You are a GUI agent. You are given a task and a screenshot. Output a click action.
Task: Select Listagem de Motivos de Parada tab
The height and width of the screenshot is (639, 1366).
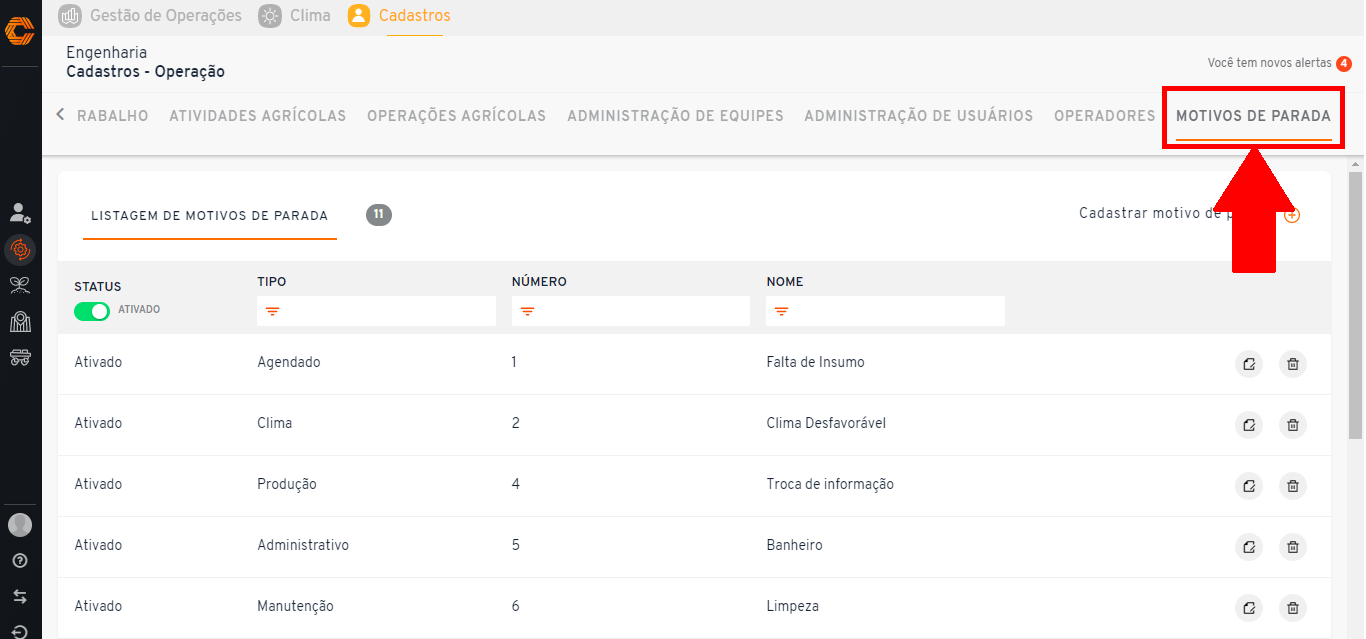click(210, 216)
